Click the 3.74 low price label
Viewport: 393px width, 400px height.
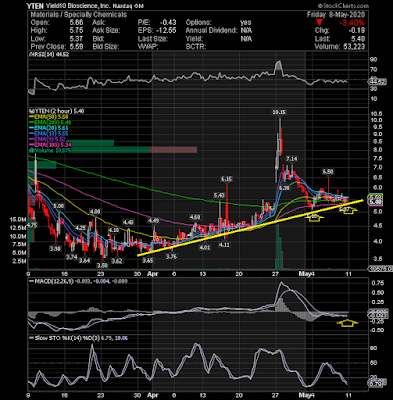pos(71,257)
